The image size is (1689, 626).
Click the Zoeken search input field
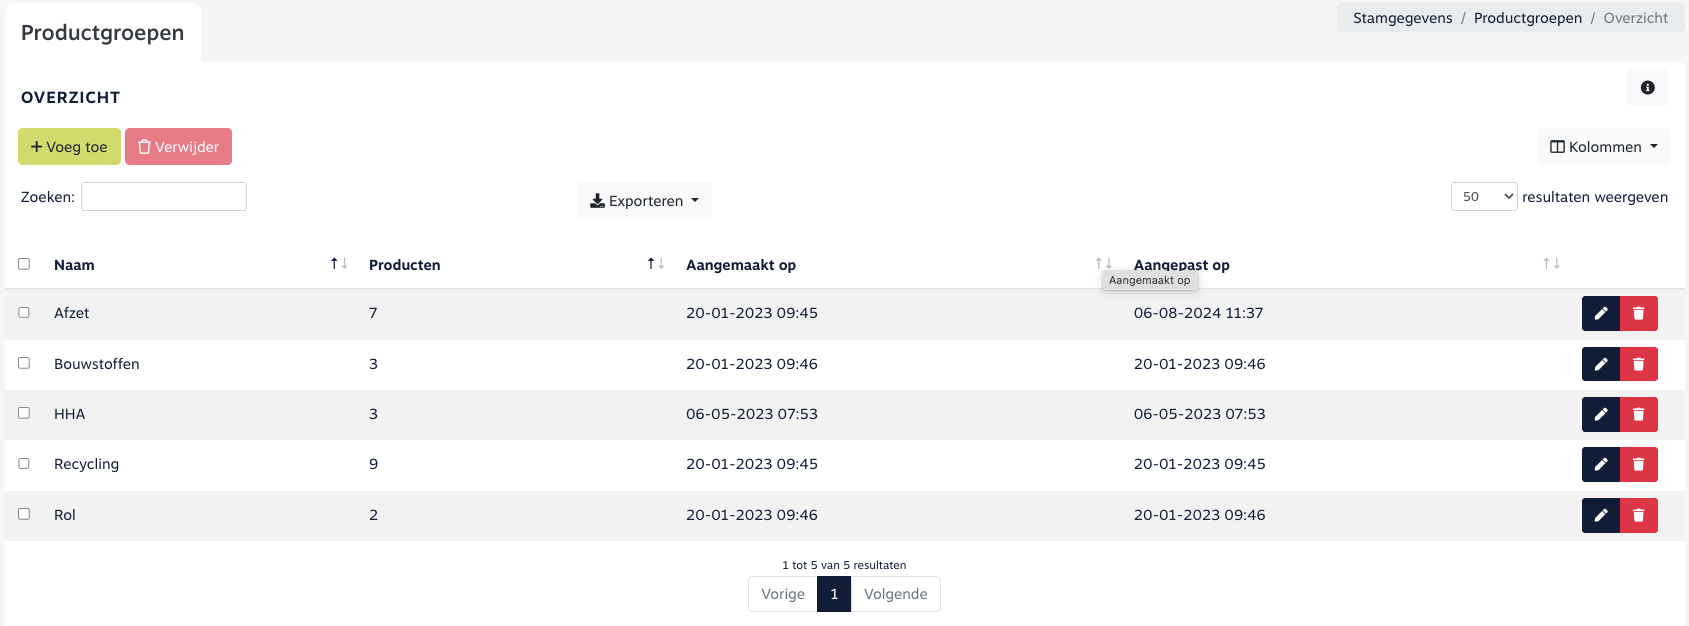(164, 197)
